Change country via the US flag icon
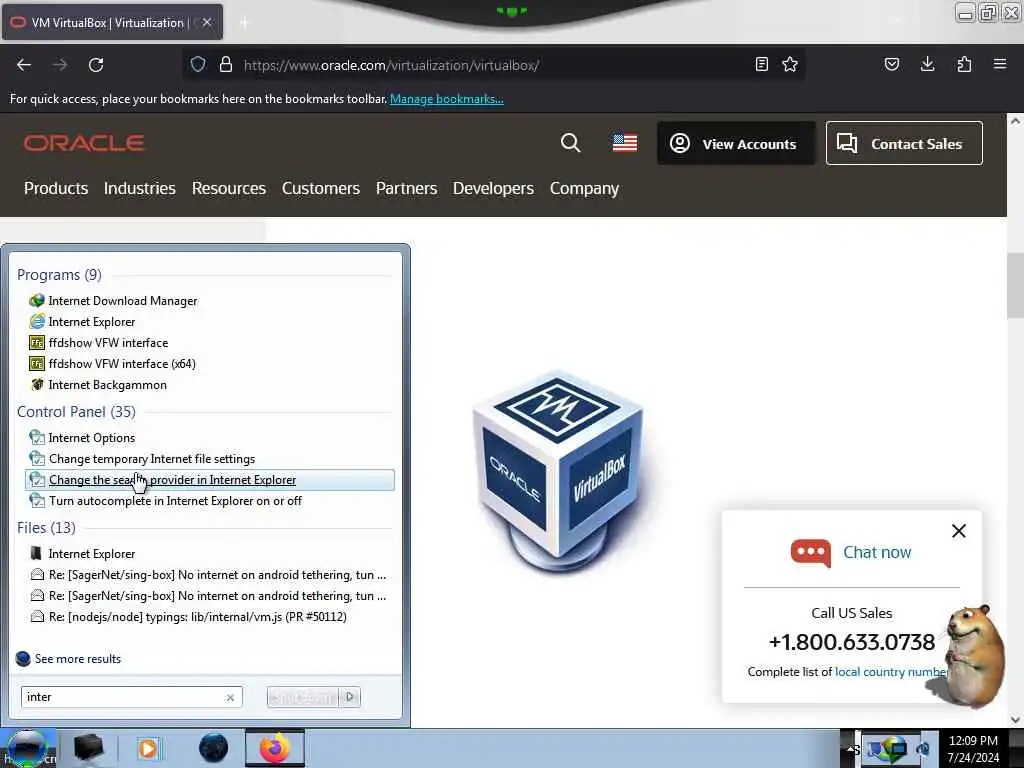Viewport: 1024px width, 768px height. click(x=625, y=143)
